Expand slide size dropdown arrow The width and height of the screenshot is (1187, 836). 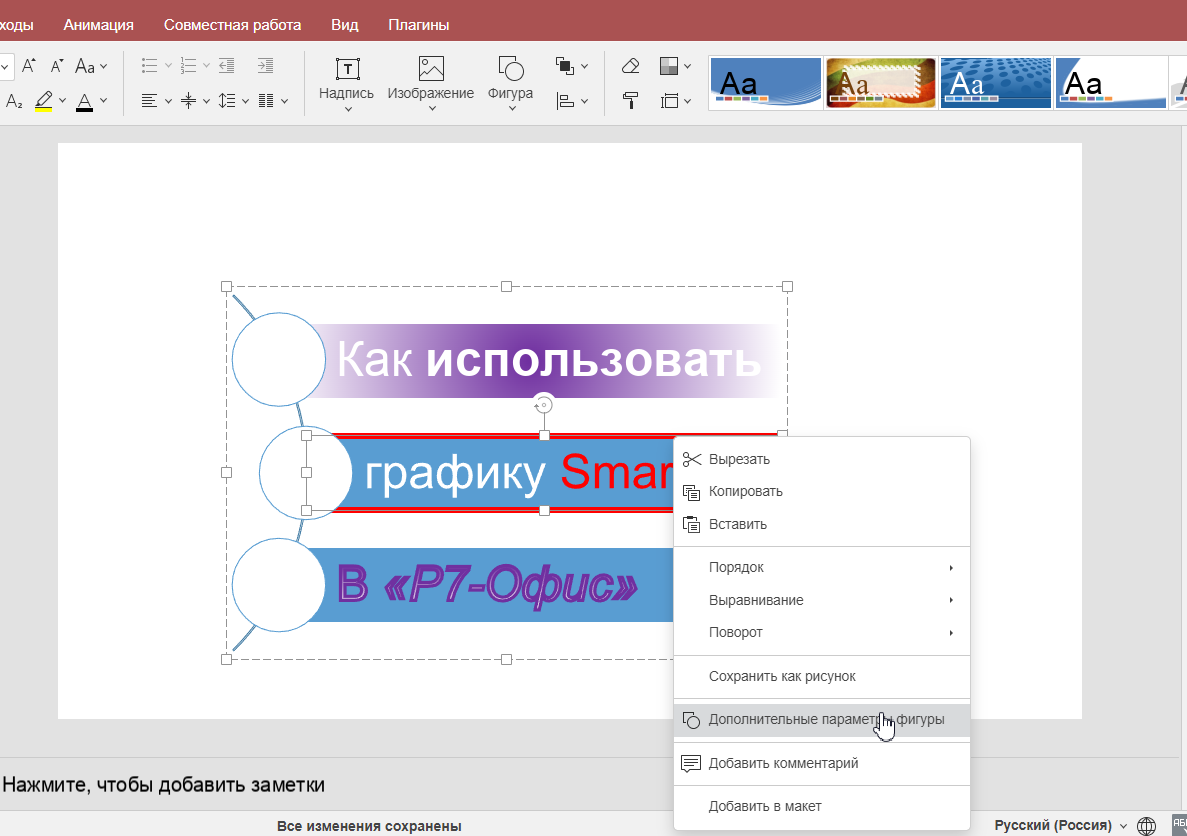click(x=687, y=101)
